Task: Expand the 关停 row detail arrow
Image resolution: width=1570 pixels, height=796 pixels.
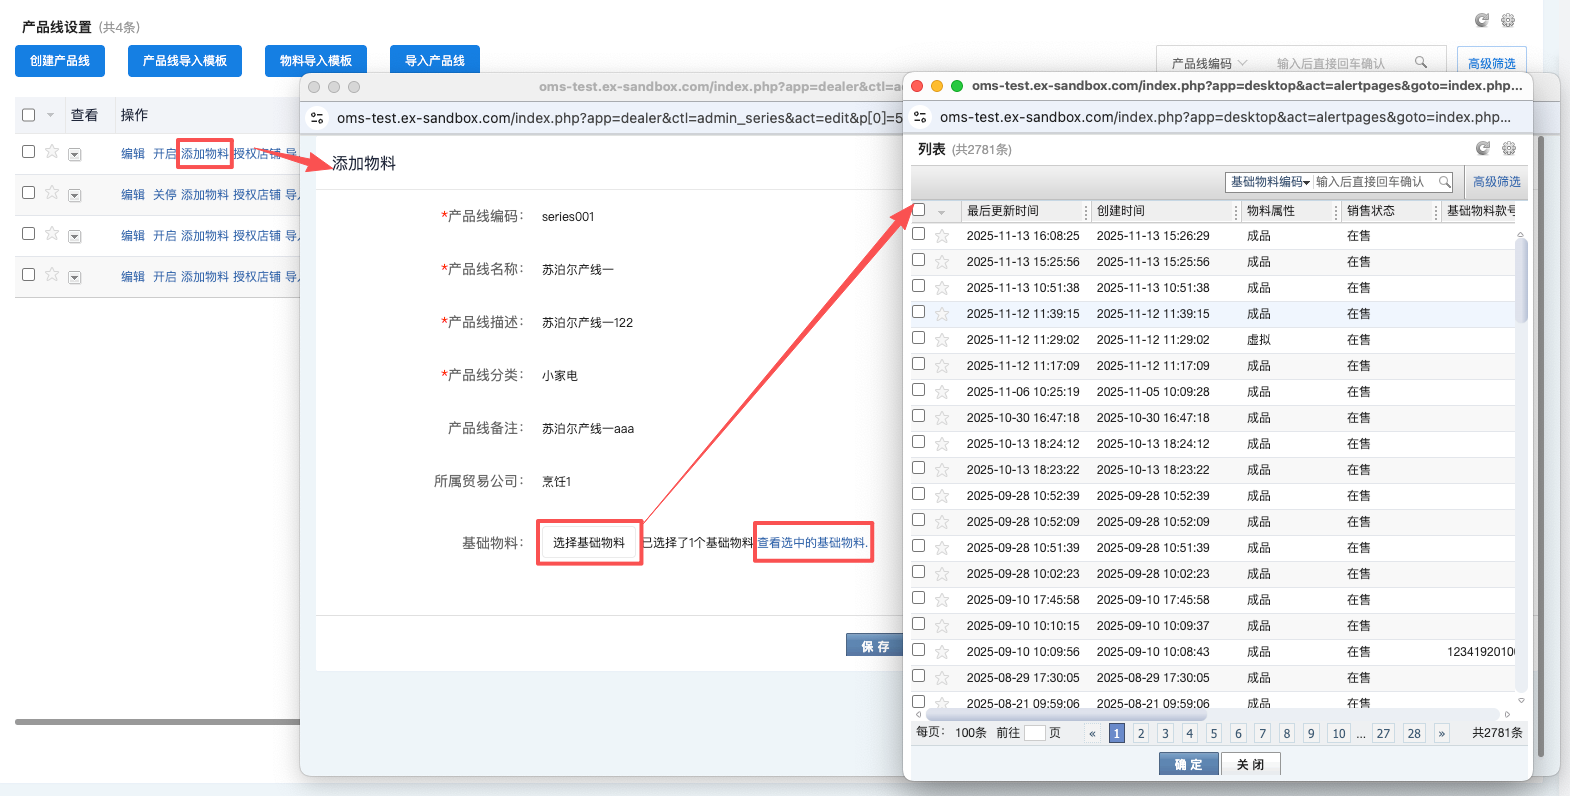Action: [x=75, y=195]
